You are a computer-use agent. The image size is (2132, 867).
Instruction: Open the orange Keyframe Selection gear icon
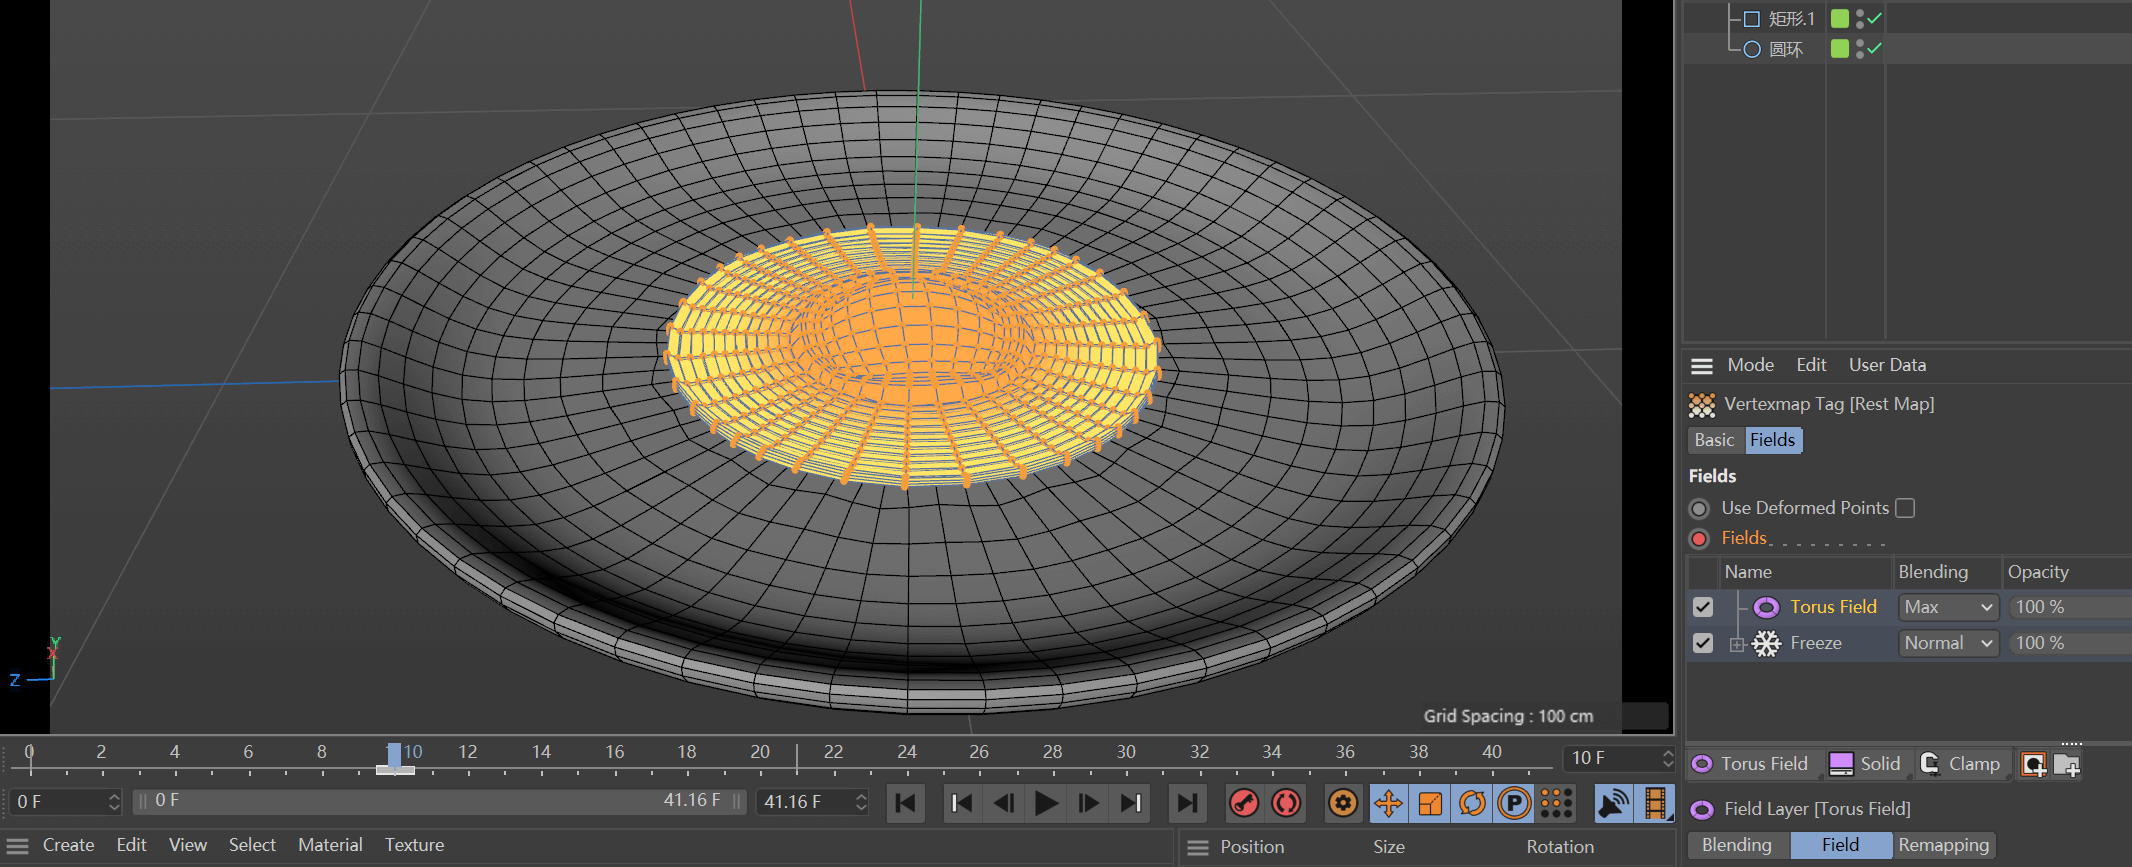(x=1343, y=803)
